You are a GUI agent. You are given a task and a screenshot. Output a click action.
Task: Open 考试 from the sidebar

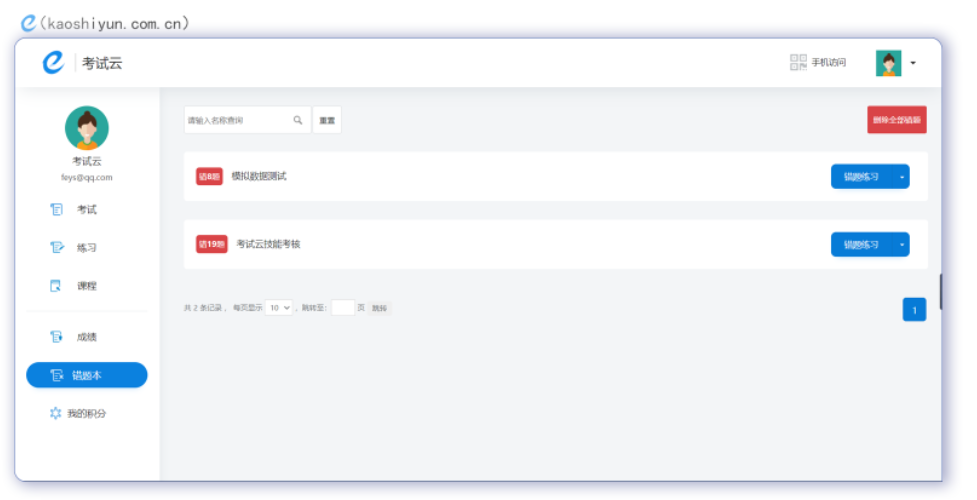coord(86,210)
